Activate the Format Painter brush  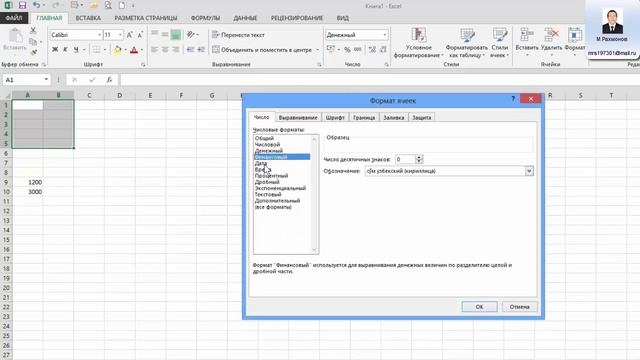coord(33,52)
